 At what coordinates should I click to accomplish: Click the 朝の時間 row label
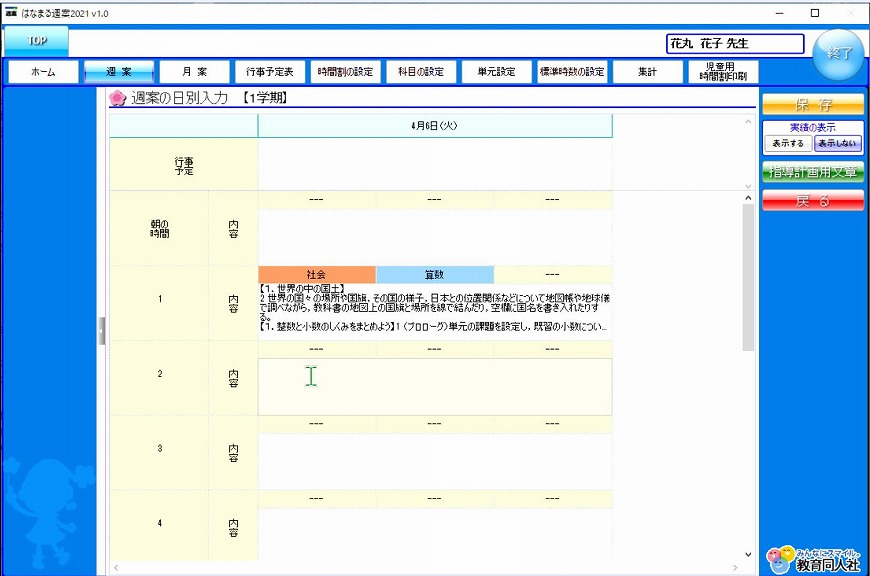pos(160,229)
